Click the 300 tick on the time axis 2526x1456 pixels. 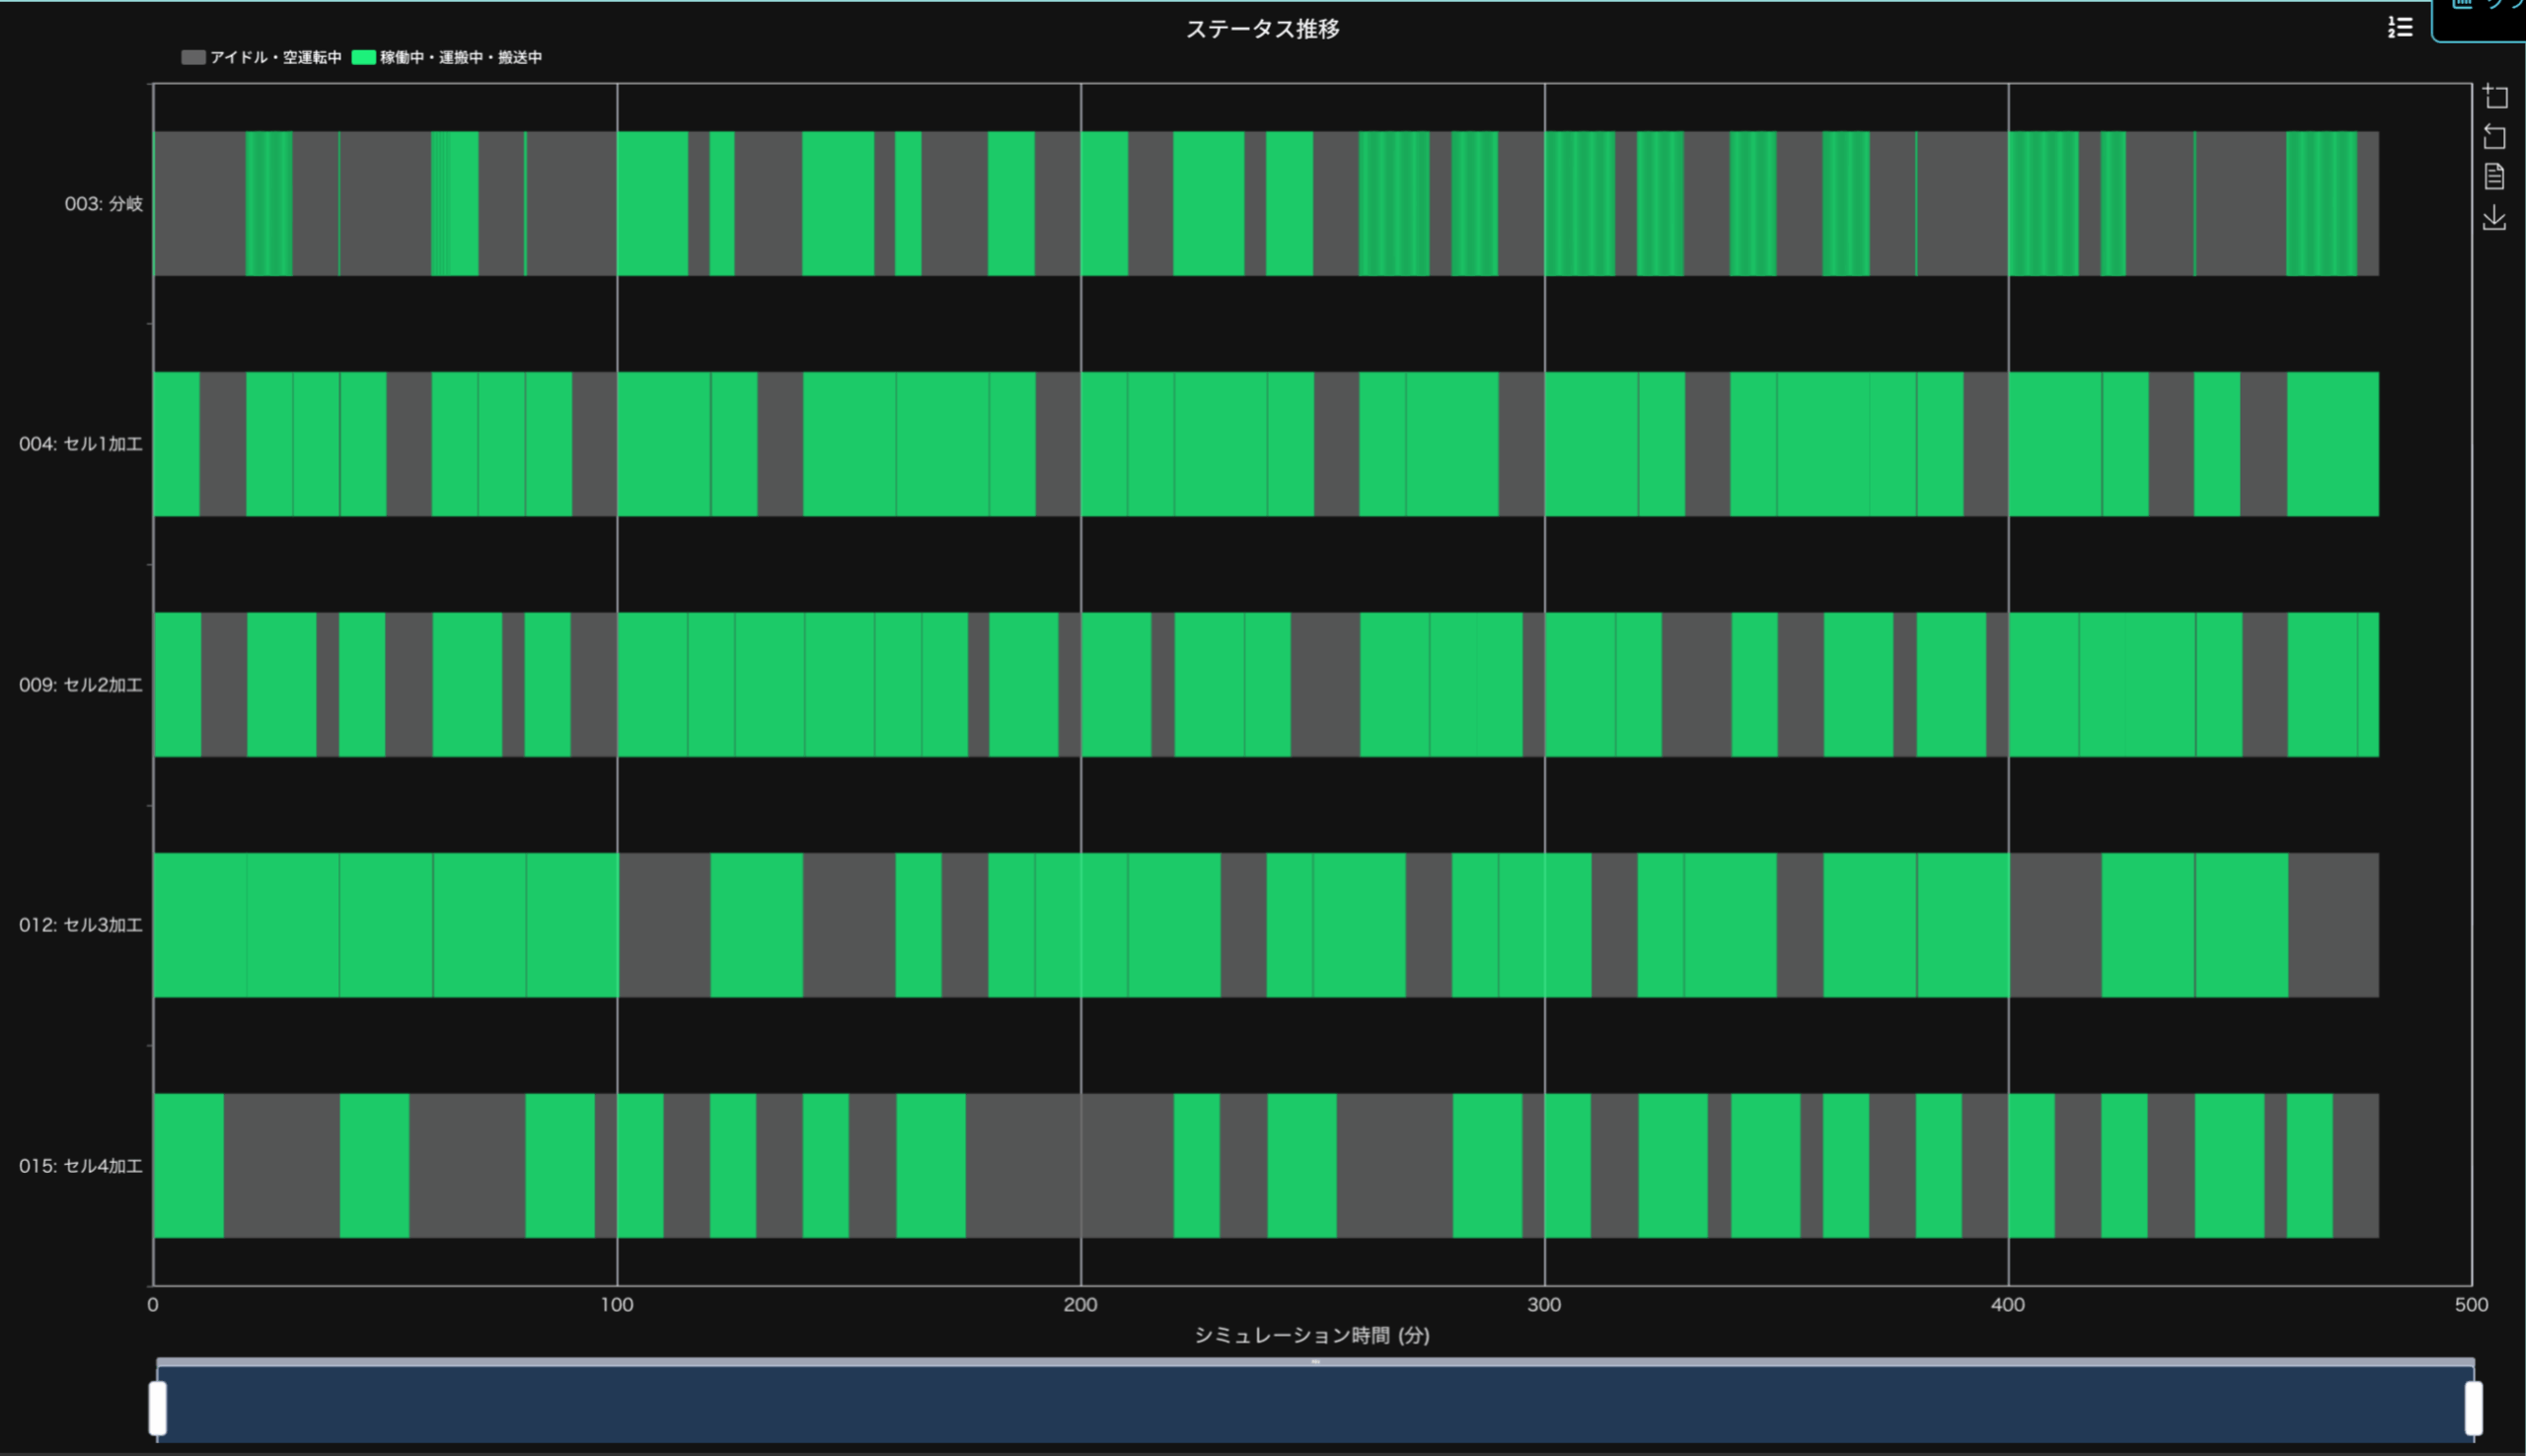click(x=1544, y=1305)
